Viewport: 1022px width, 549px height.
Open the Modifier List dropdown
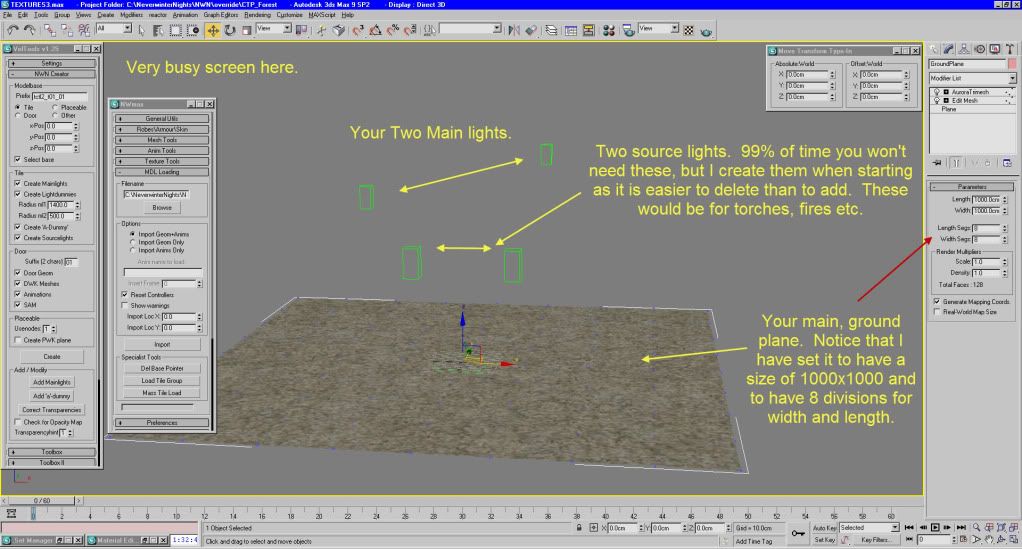[972, 78]
